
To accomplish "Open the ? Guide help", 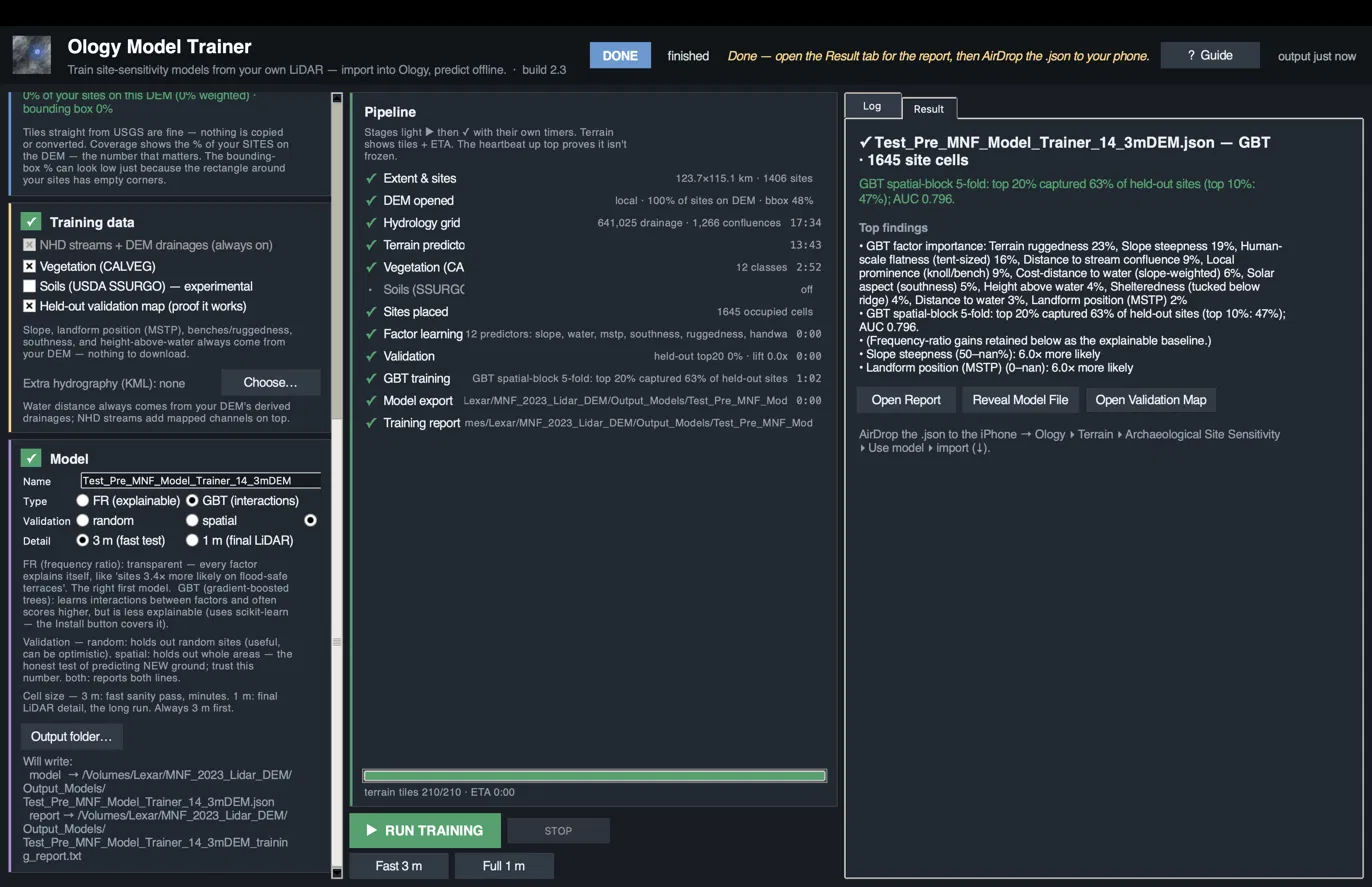I will (1210, 55).
